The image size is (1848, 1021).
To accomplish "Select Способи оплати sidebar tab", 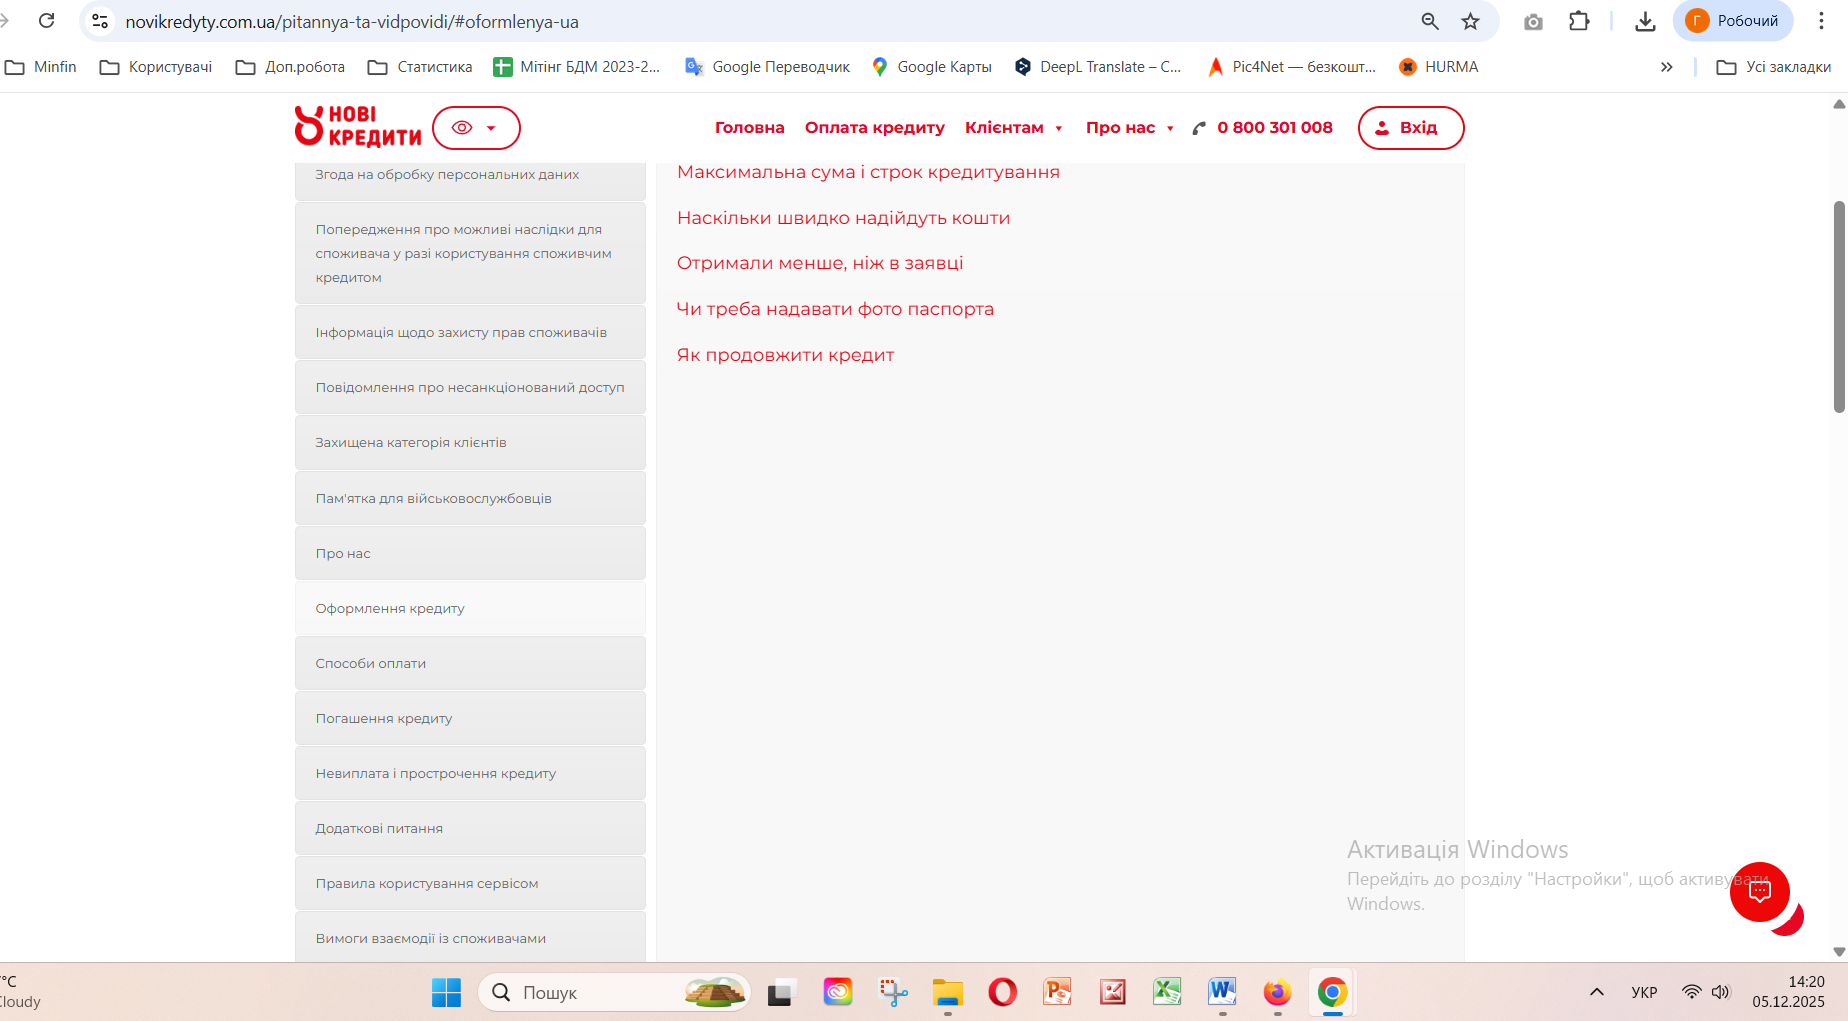I will (470, 663).
